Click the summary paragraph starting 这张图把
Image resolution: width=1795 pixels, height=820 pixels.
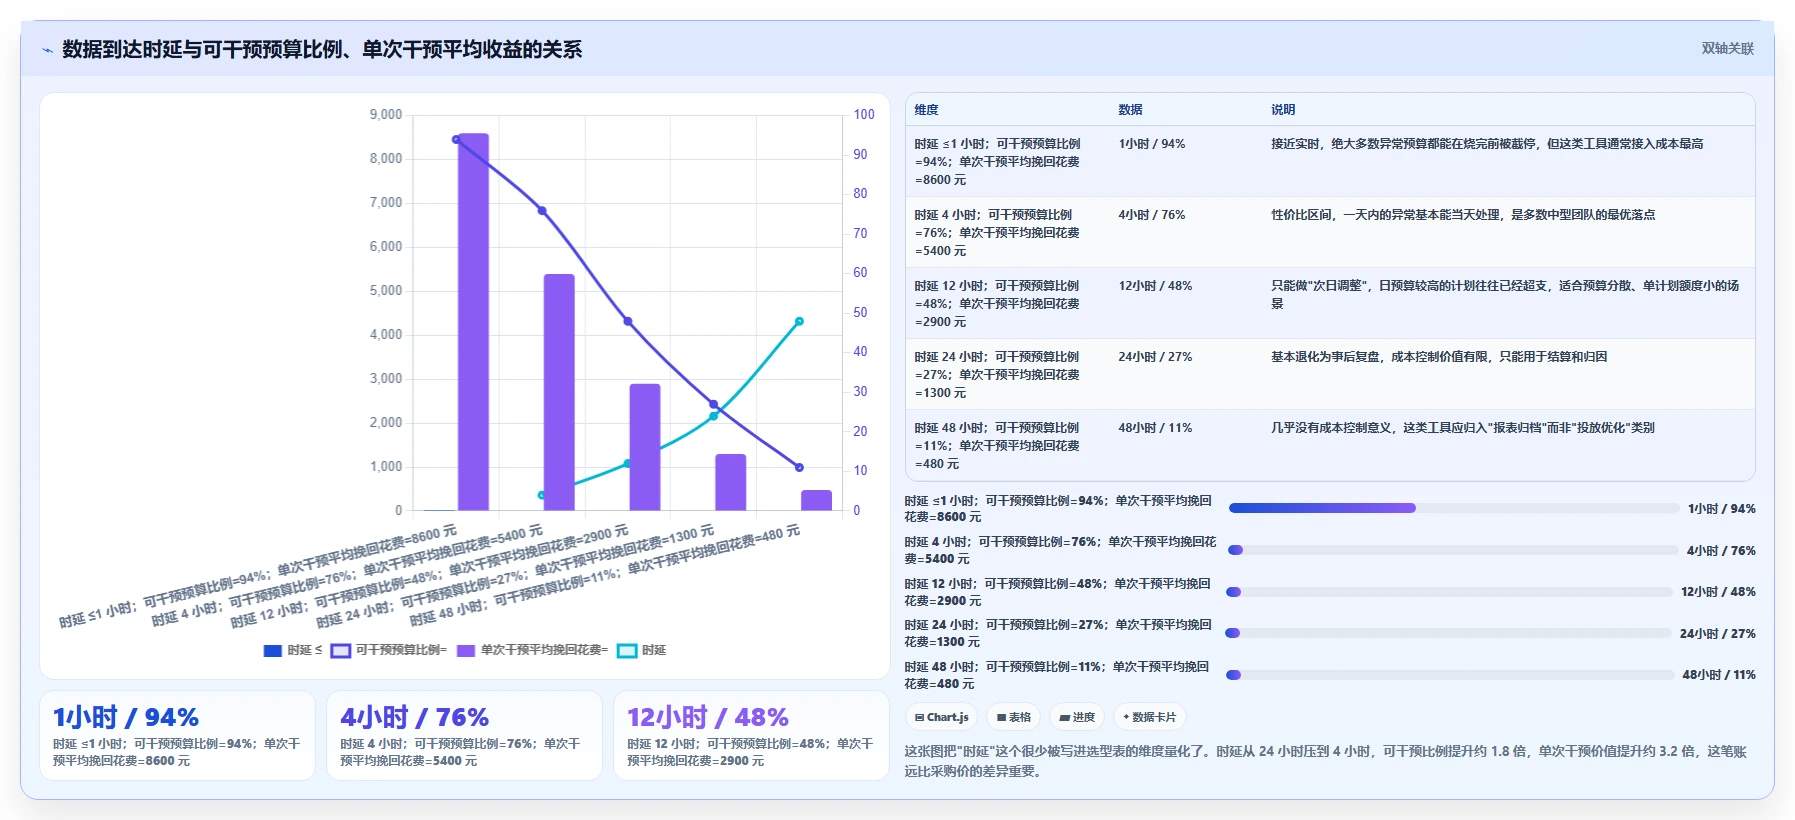(1326, 761)
